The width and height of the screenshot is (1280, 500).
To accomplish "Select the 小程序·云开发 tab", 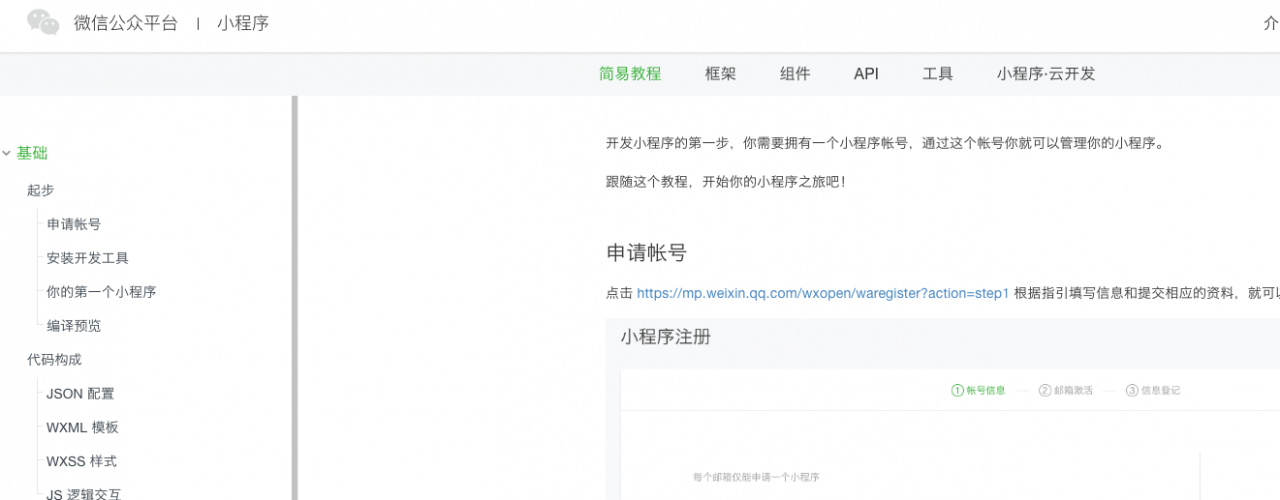I will (1046, 74).
